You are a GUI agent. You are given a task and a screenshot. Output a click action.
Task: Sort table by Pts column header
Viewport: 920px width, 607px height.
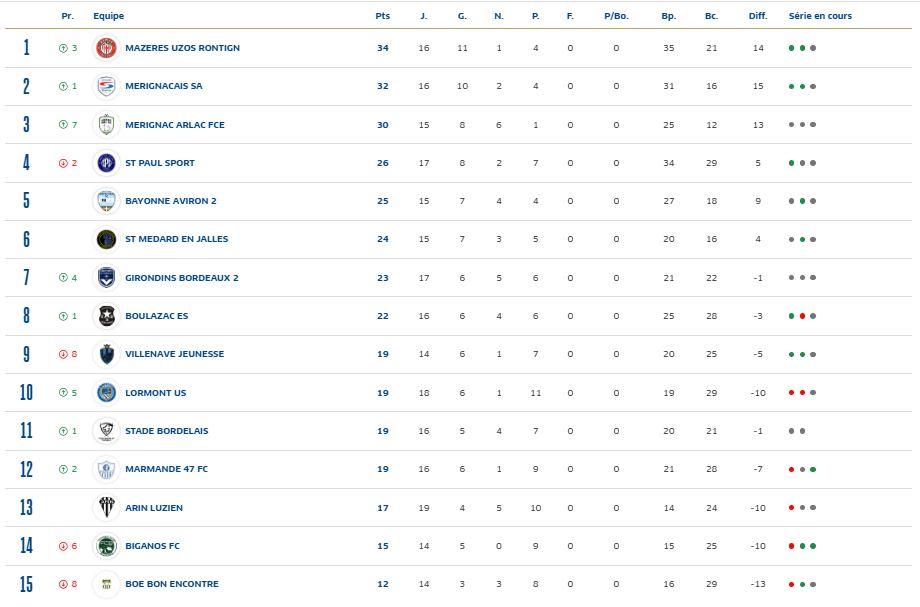point(382,16)
